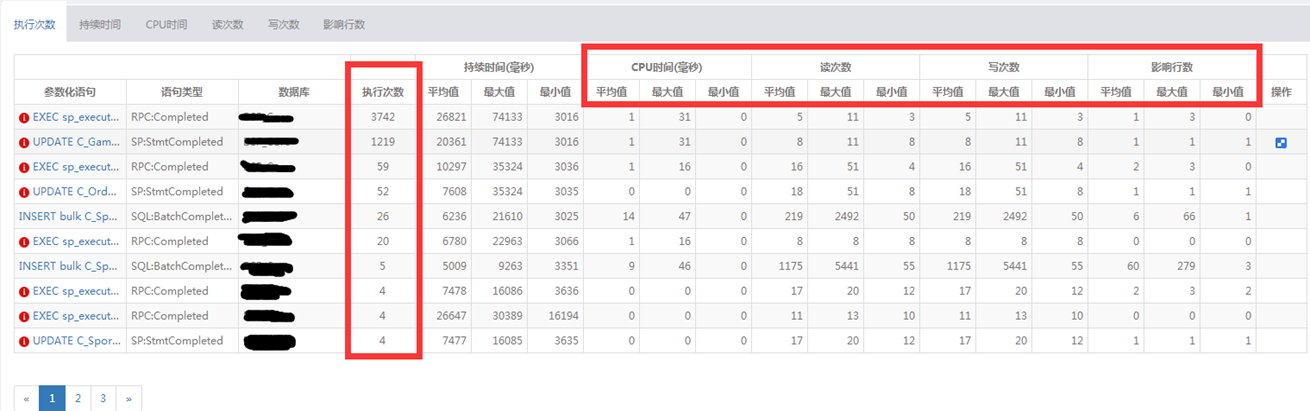Select the 影响行数 tab
Image resolution: width=1310 pixels, height=411 pixels.
pos(344,24)
